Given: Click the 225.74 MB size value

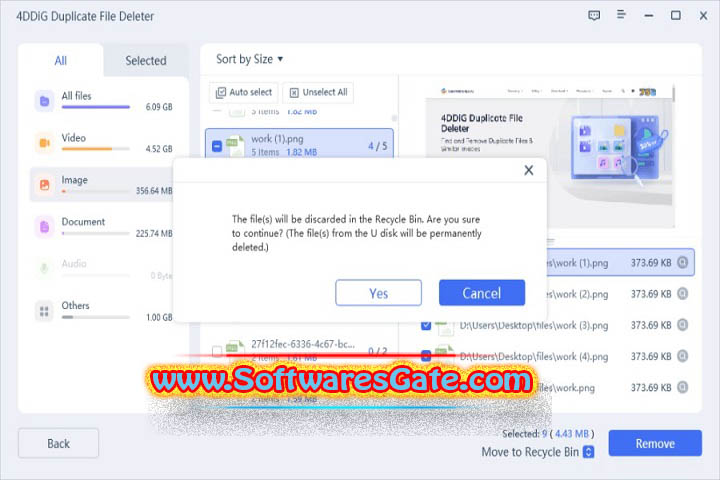Looking at the screenshot, I should [154, 233].
